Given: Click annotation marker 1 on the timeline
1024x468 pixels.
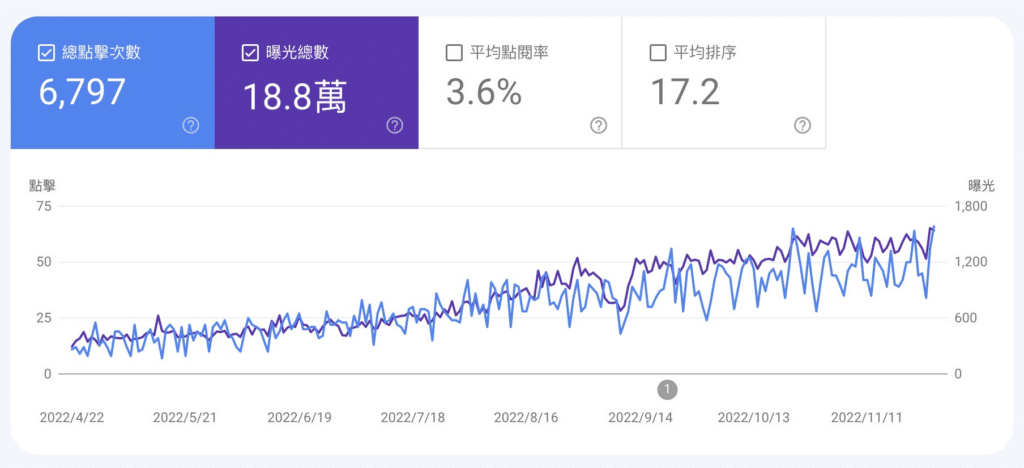Looking at the screenshot, I should [667, 389].
